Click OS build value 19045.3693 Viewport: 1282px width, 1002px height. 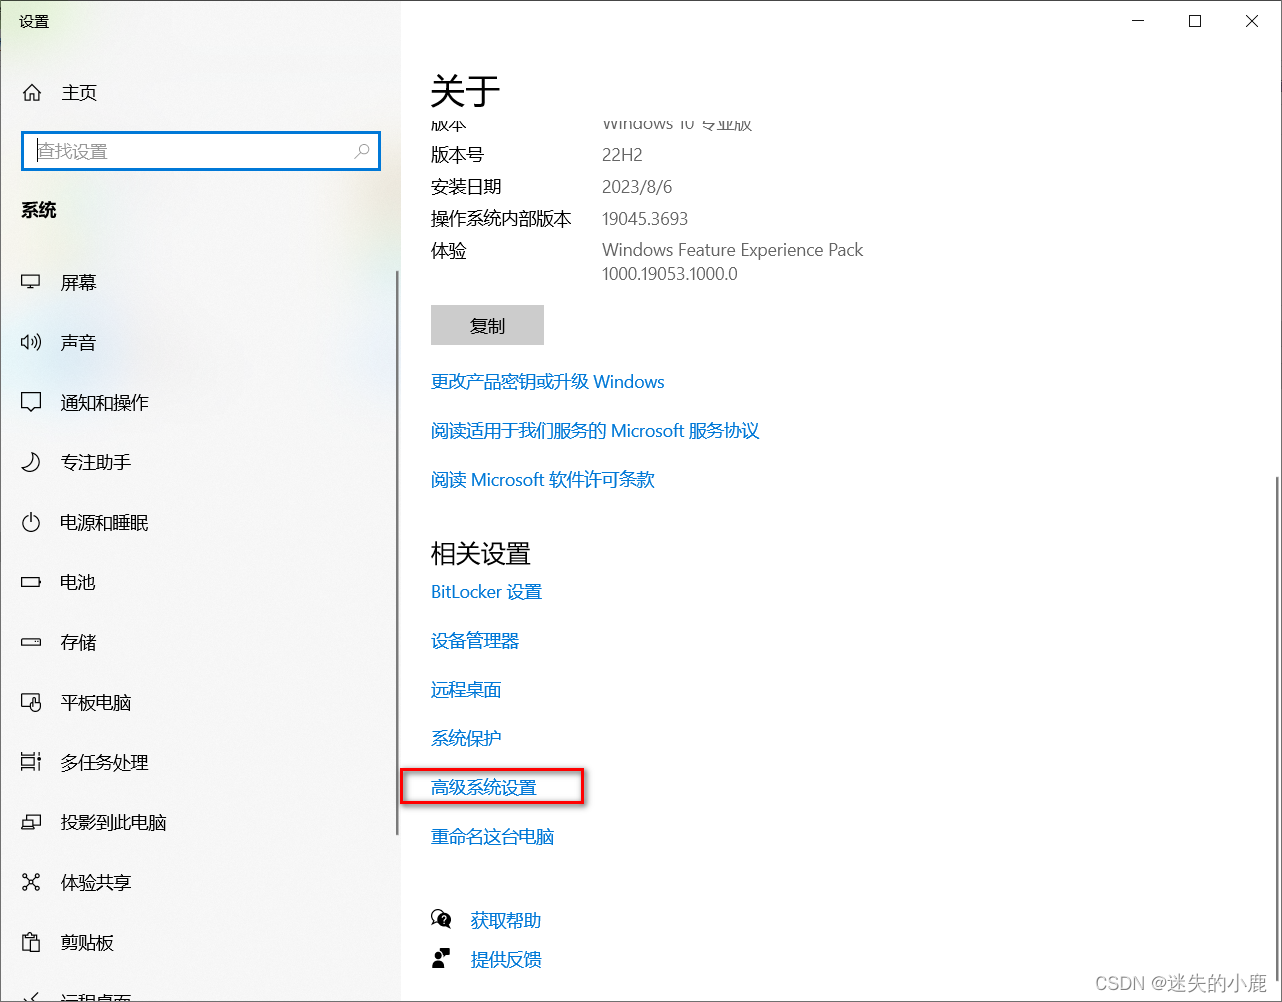(x=645, y=219)
